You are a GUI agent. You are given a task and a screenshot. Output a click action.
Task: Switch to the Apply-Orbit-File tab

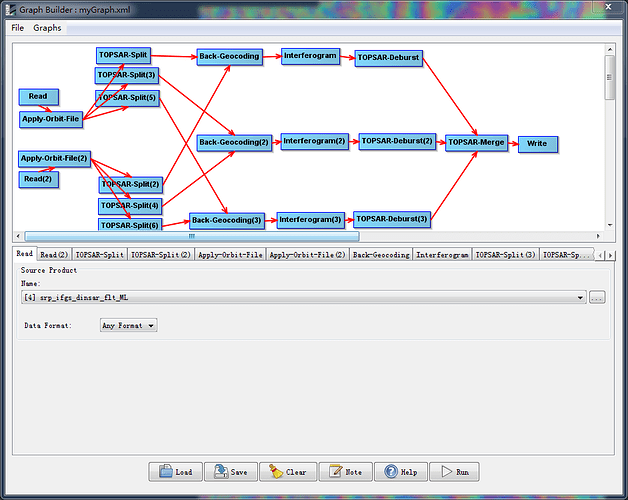(230, 255)
